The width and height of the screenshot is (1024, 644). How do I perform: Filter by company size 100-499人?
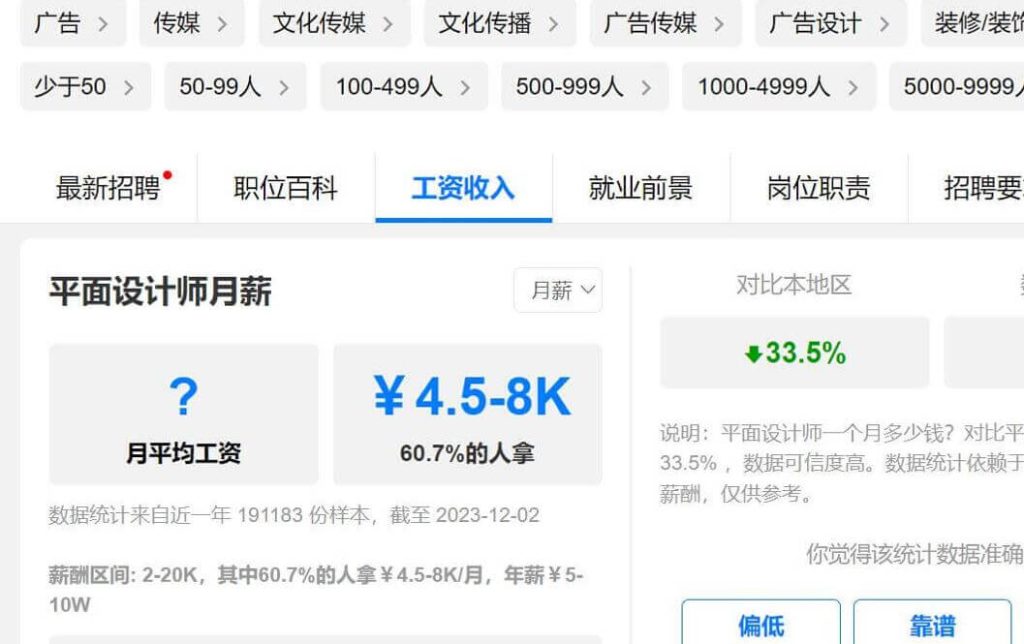pos(404,86)
